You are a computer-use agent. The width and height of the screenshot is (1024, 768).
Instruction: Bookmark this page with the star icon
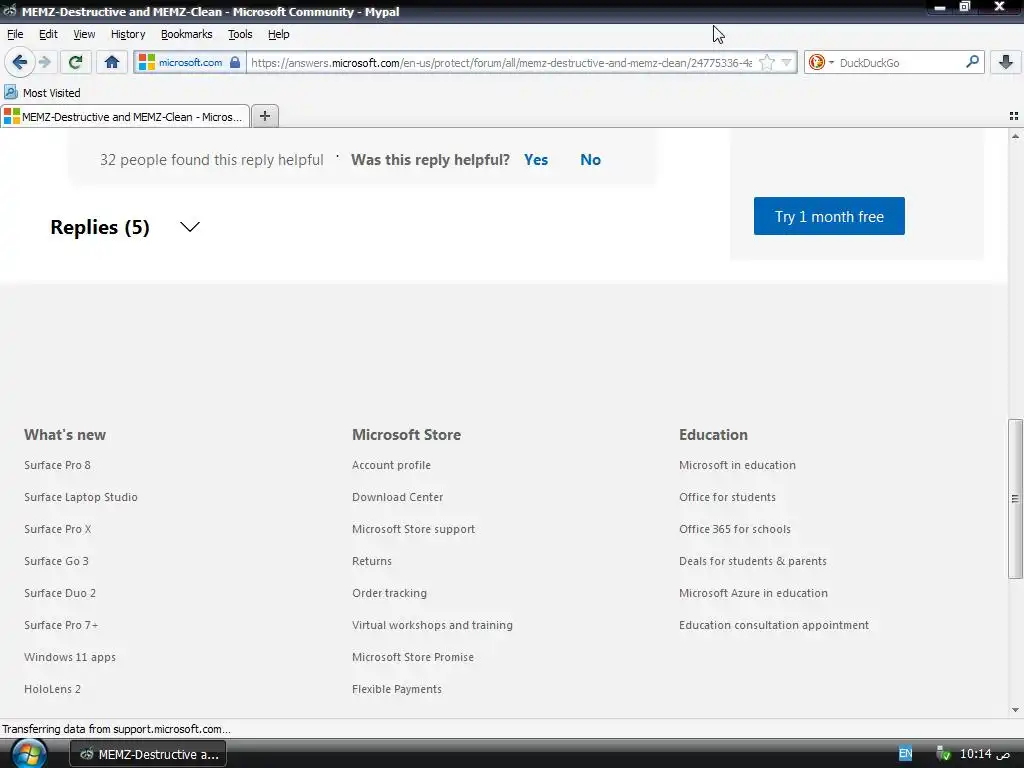click(767, 63)
